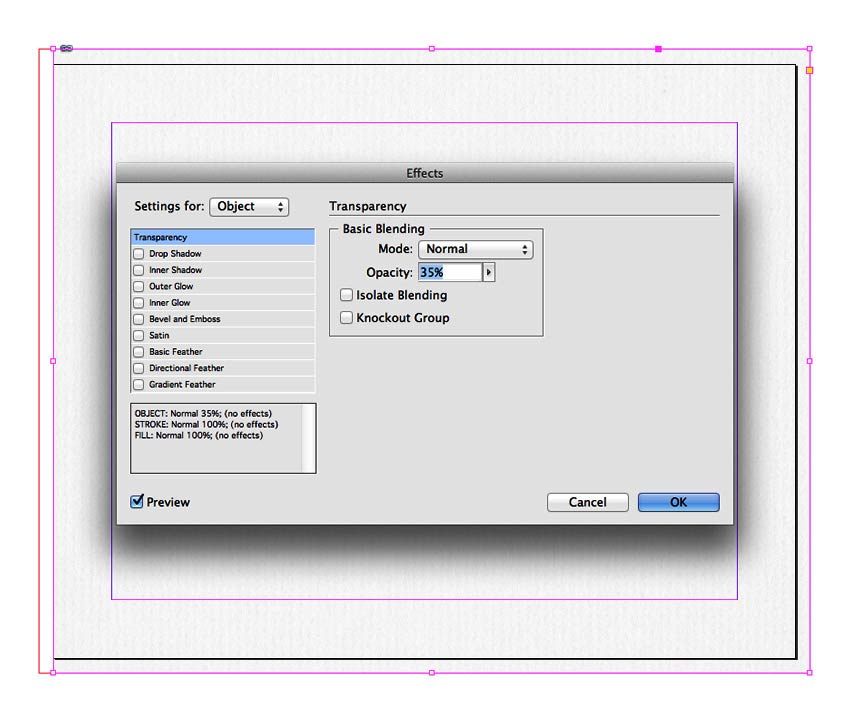The height and width of the screenshot is (724, 850).
Task: Select the Inner Glow label
Action: pyautogui.click(x=170, y=302)
